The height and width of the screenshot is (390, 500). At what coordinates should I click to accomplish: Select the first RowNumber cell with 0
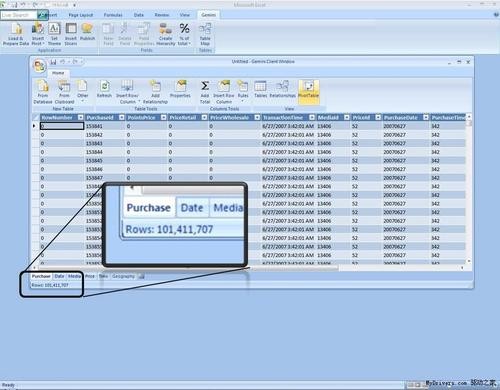(62, 126)
